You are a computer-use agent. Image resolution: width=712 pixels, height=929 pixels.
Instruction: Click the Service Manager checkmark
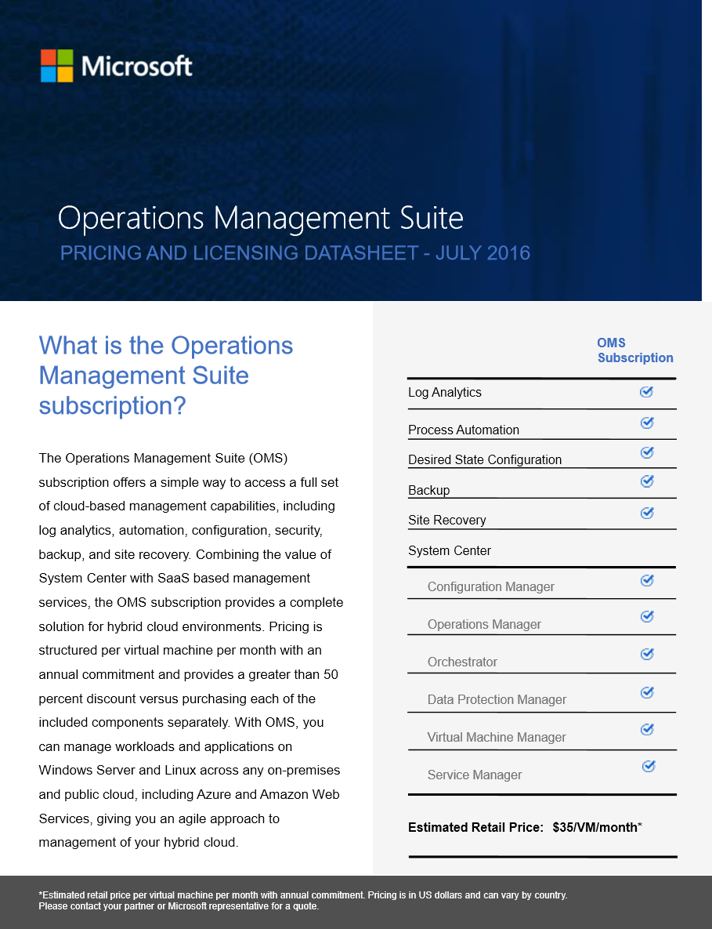tap(649, 766)
